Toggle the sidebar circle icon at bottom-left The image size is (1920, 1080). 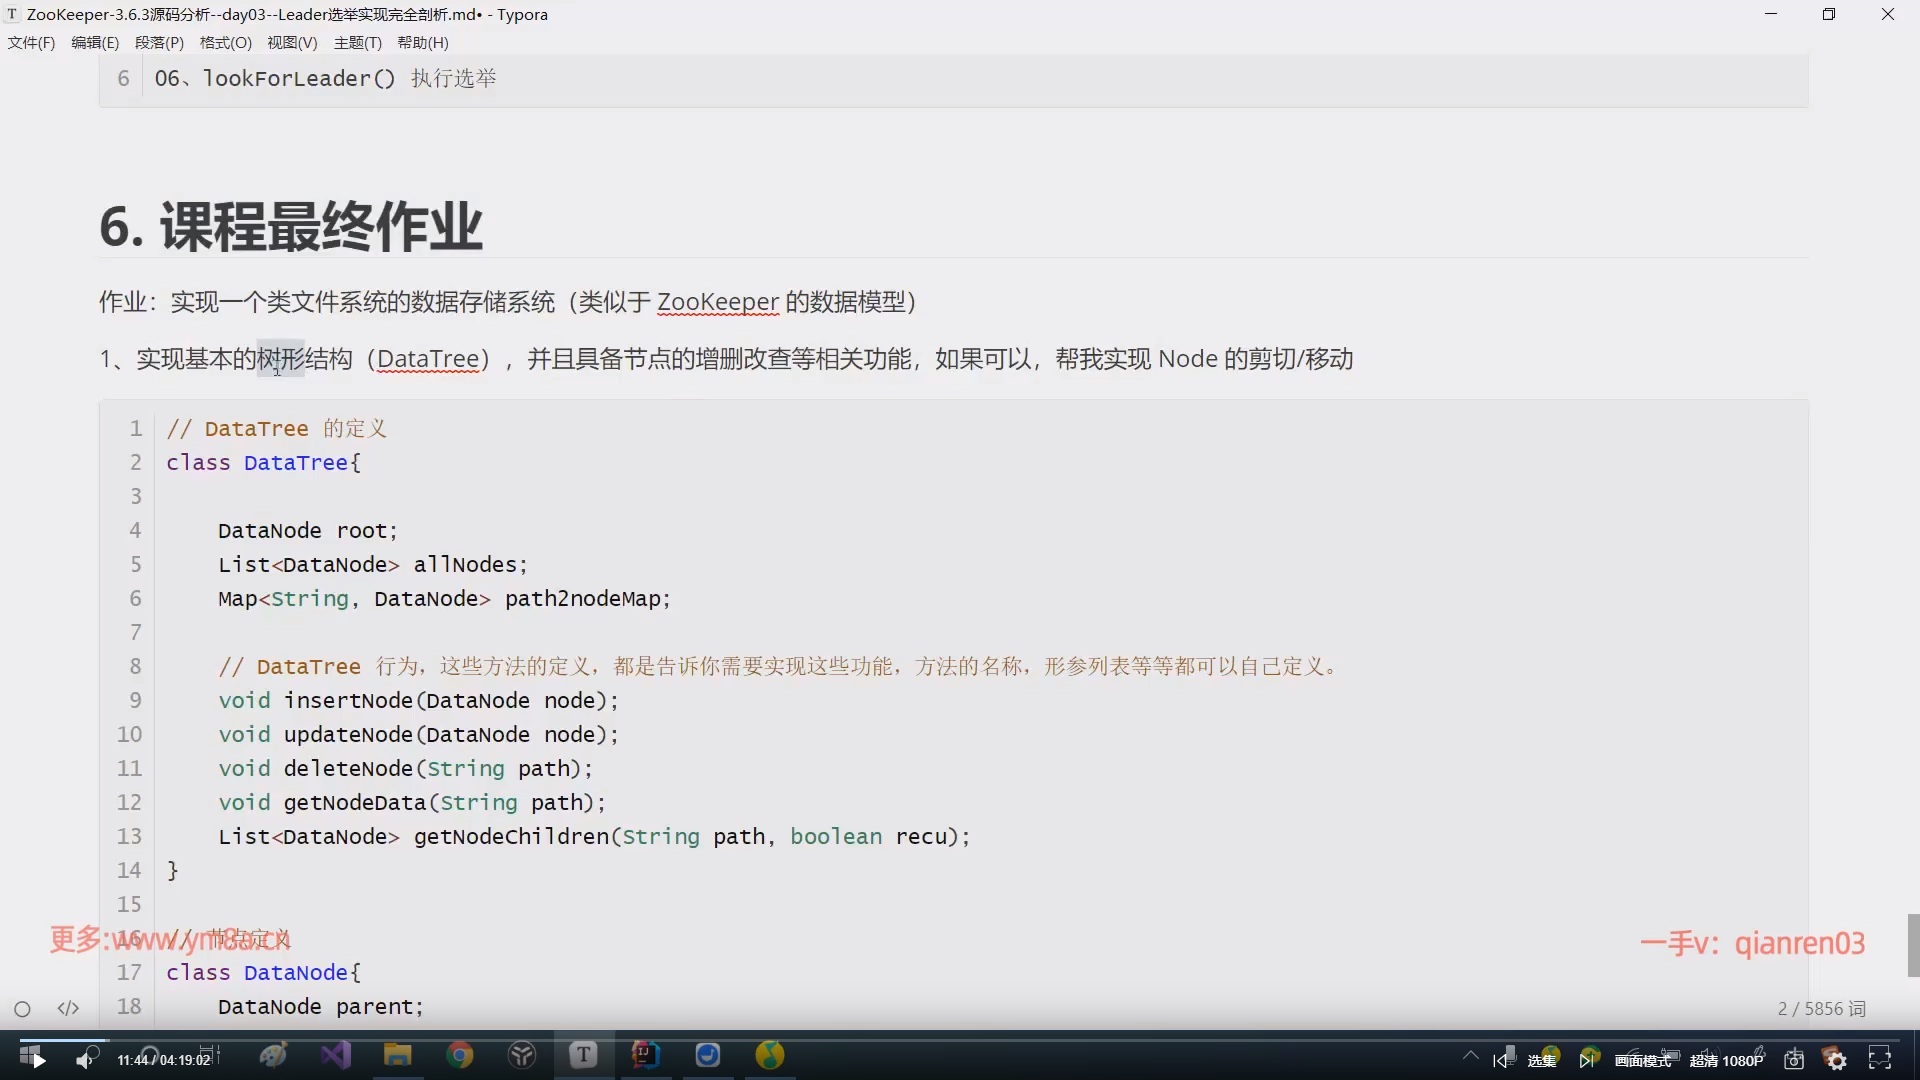[22, 1009]
